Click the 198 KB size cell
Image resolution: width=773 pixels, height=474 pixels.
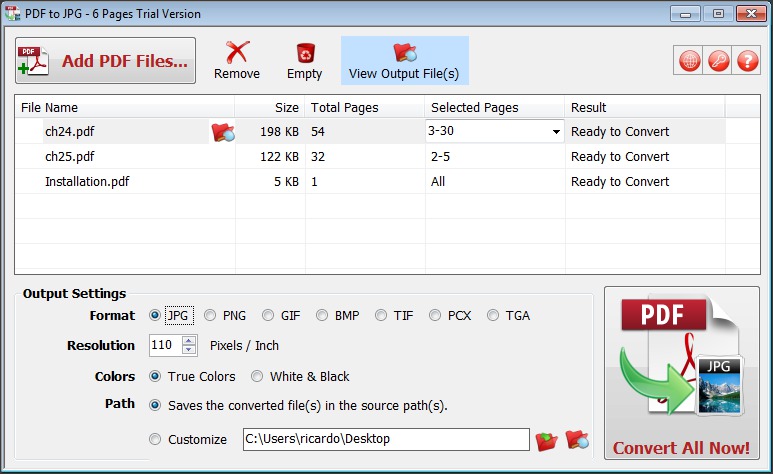[279, 132]
